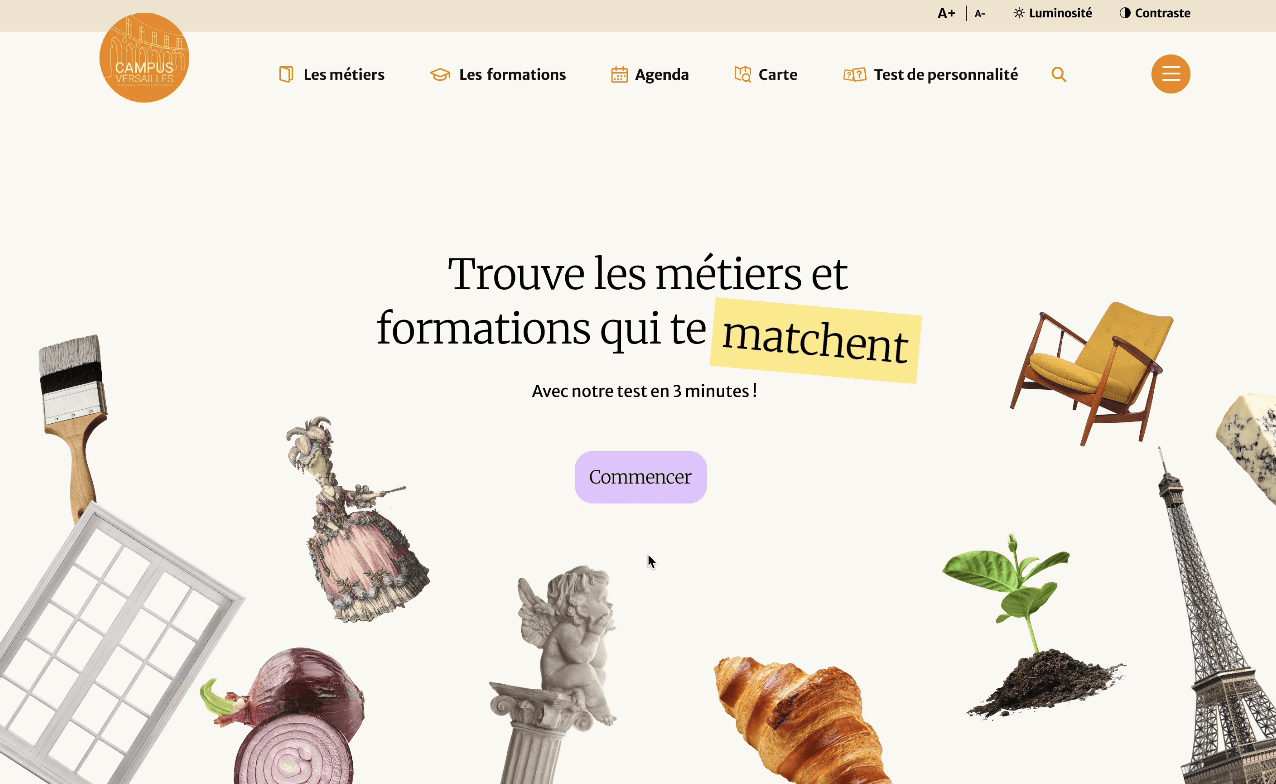Decrease text size with A-
This screenshot has height=784, width=1276.
(x=980, y=13)
